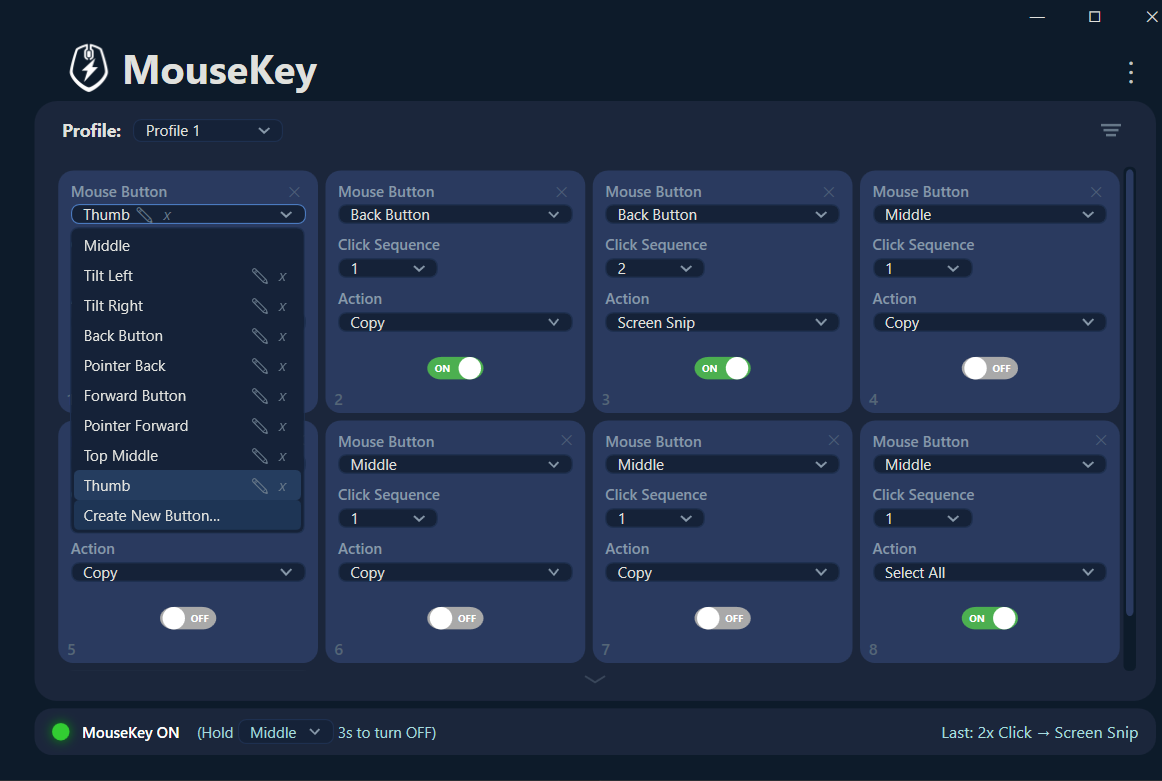Disable the Select All mapping toggle
Screen dimensions: 1162x781
click(x=990, y=618)
